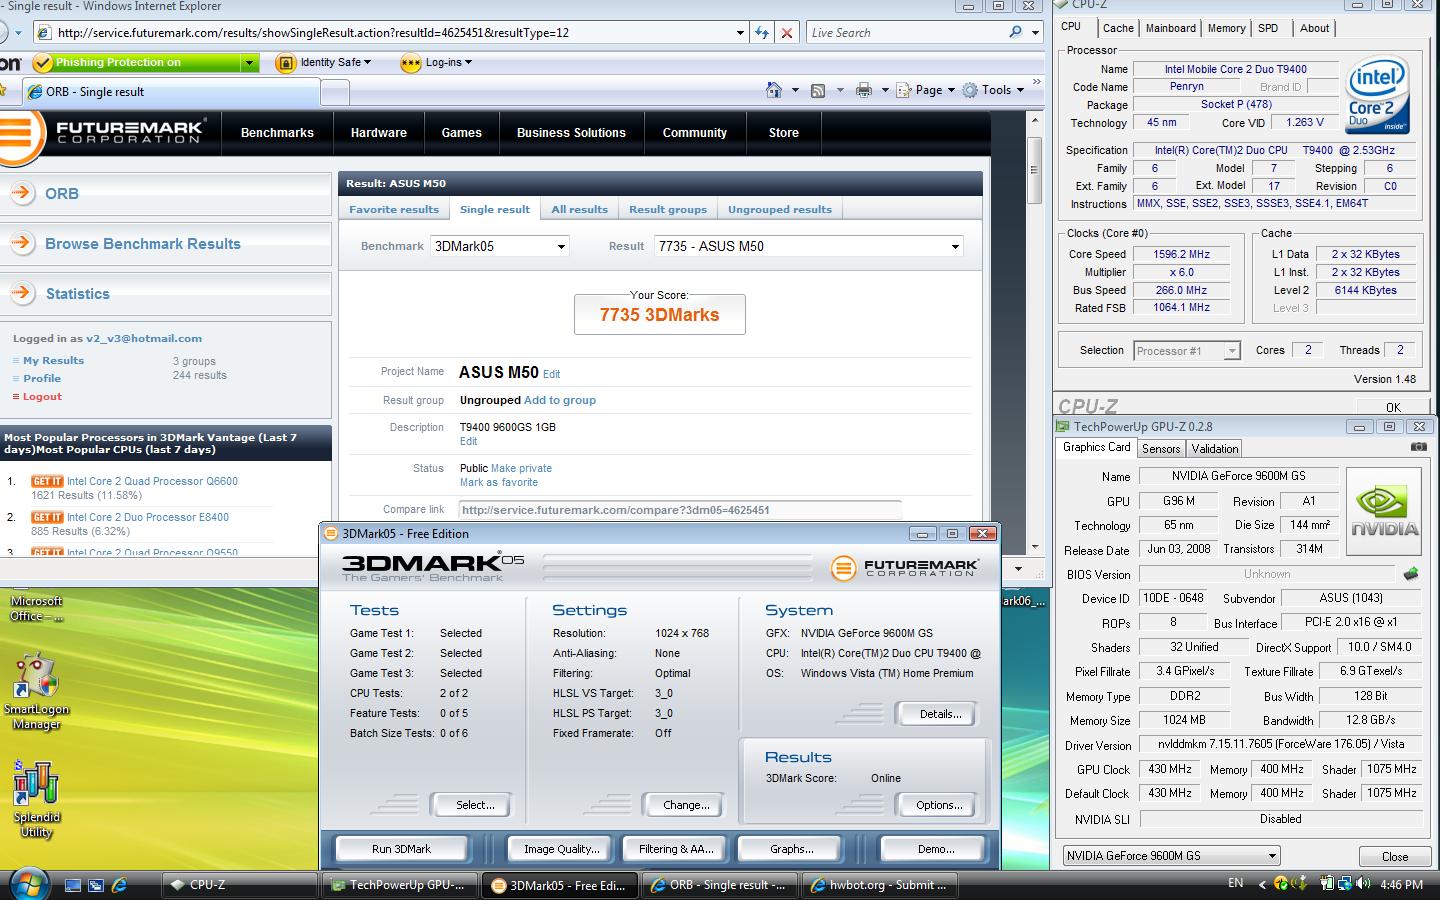Click the RSS feeds icon in IE
1440x900 pixels.
pos(818,90)
